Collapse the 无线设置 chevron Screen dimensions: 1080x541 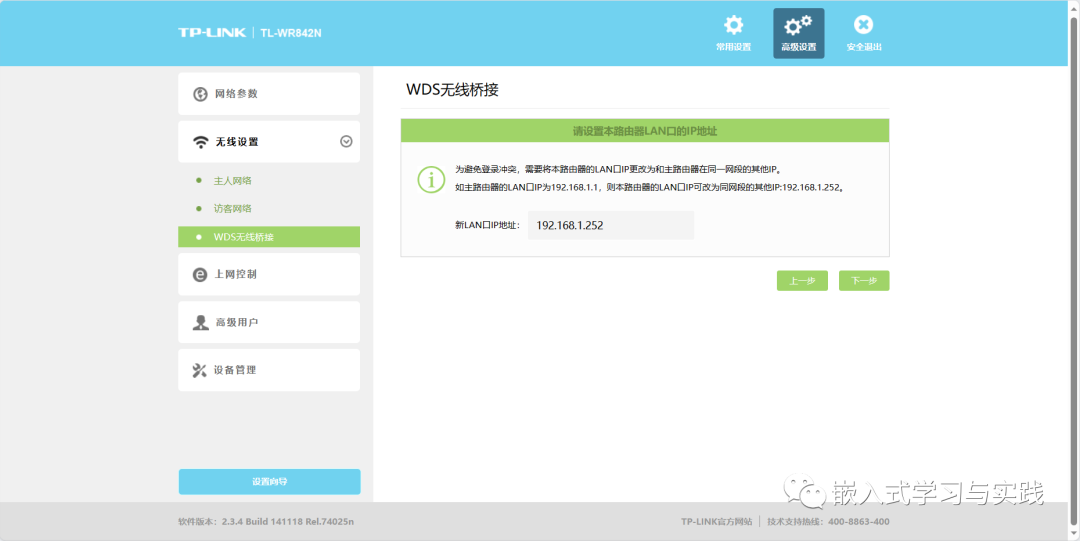coord(346,141)
